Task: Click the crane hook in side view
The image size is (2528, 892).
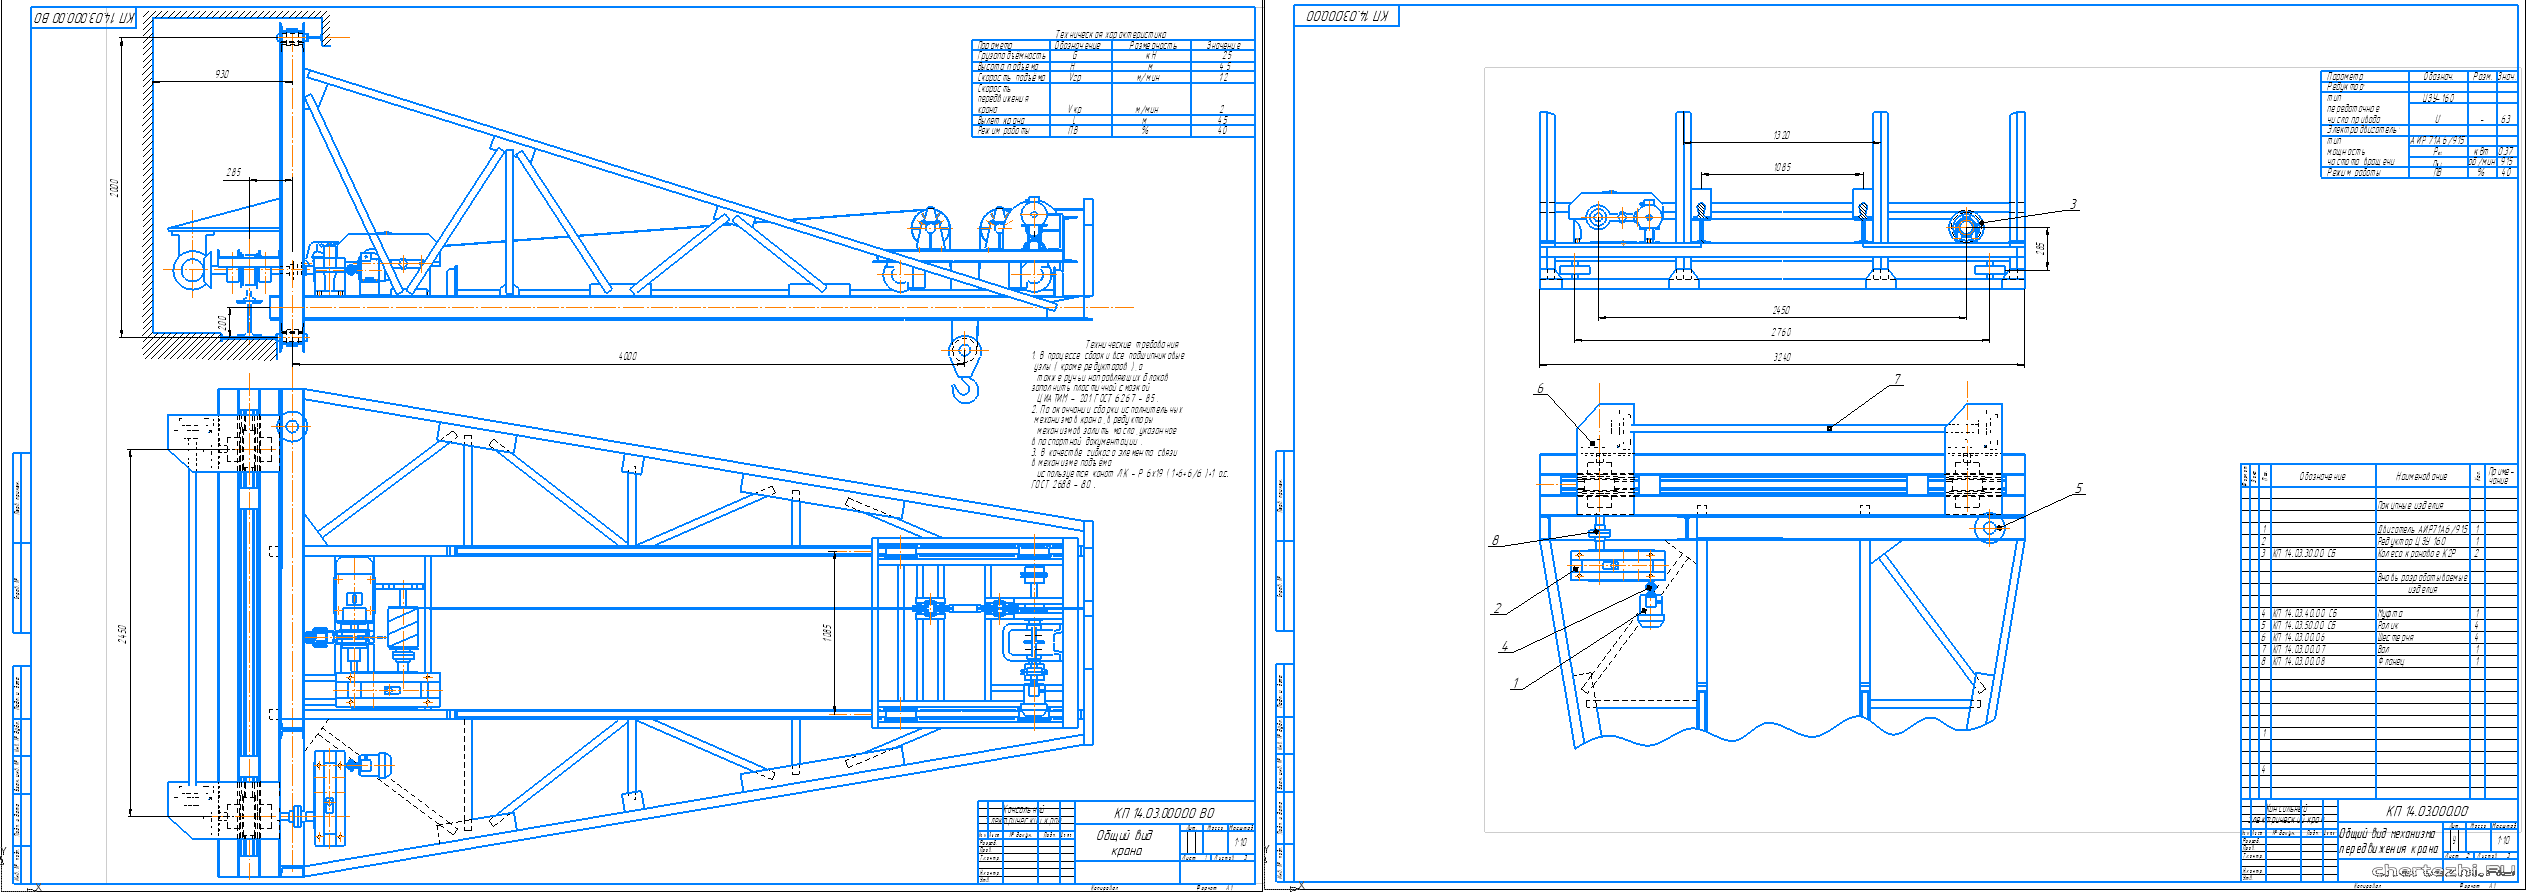Action: [965, 384]
